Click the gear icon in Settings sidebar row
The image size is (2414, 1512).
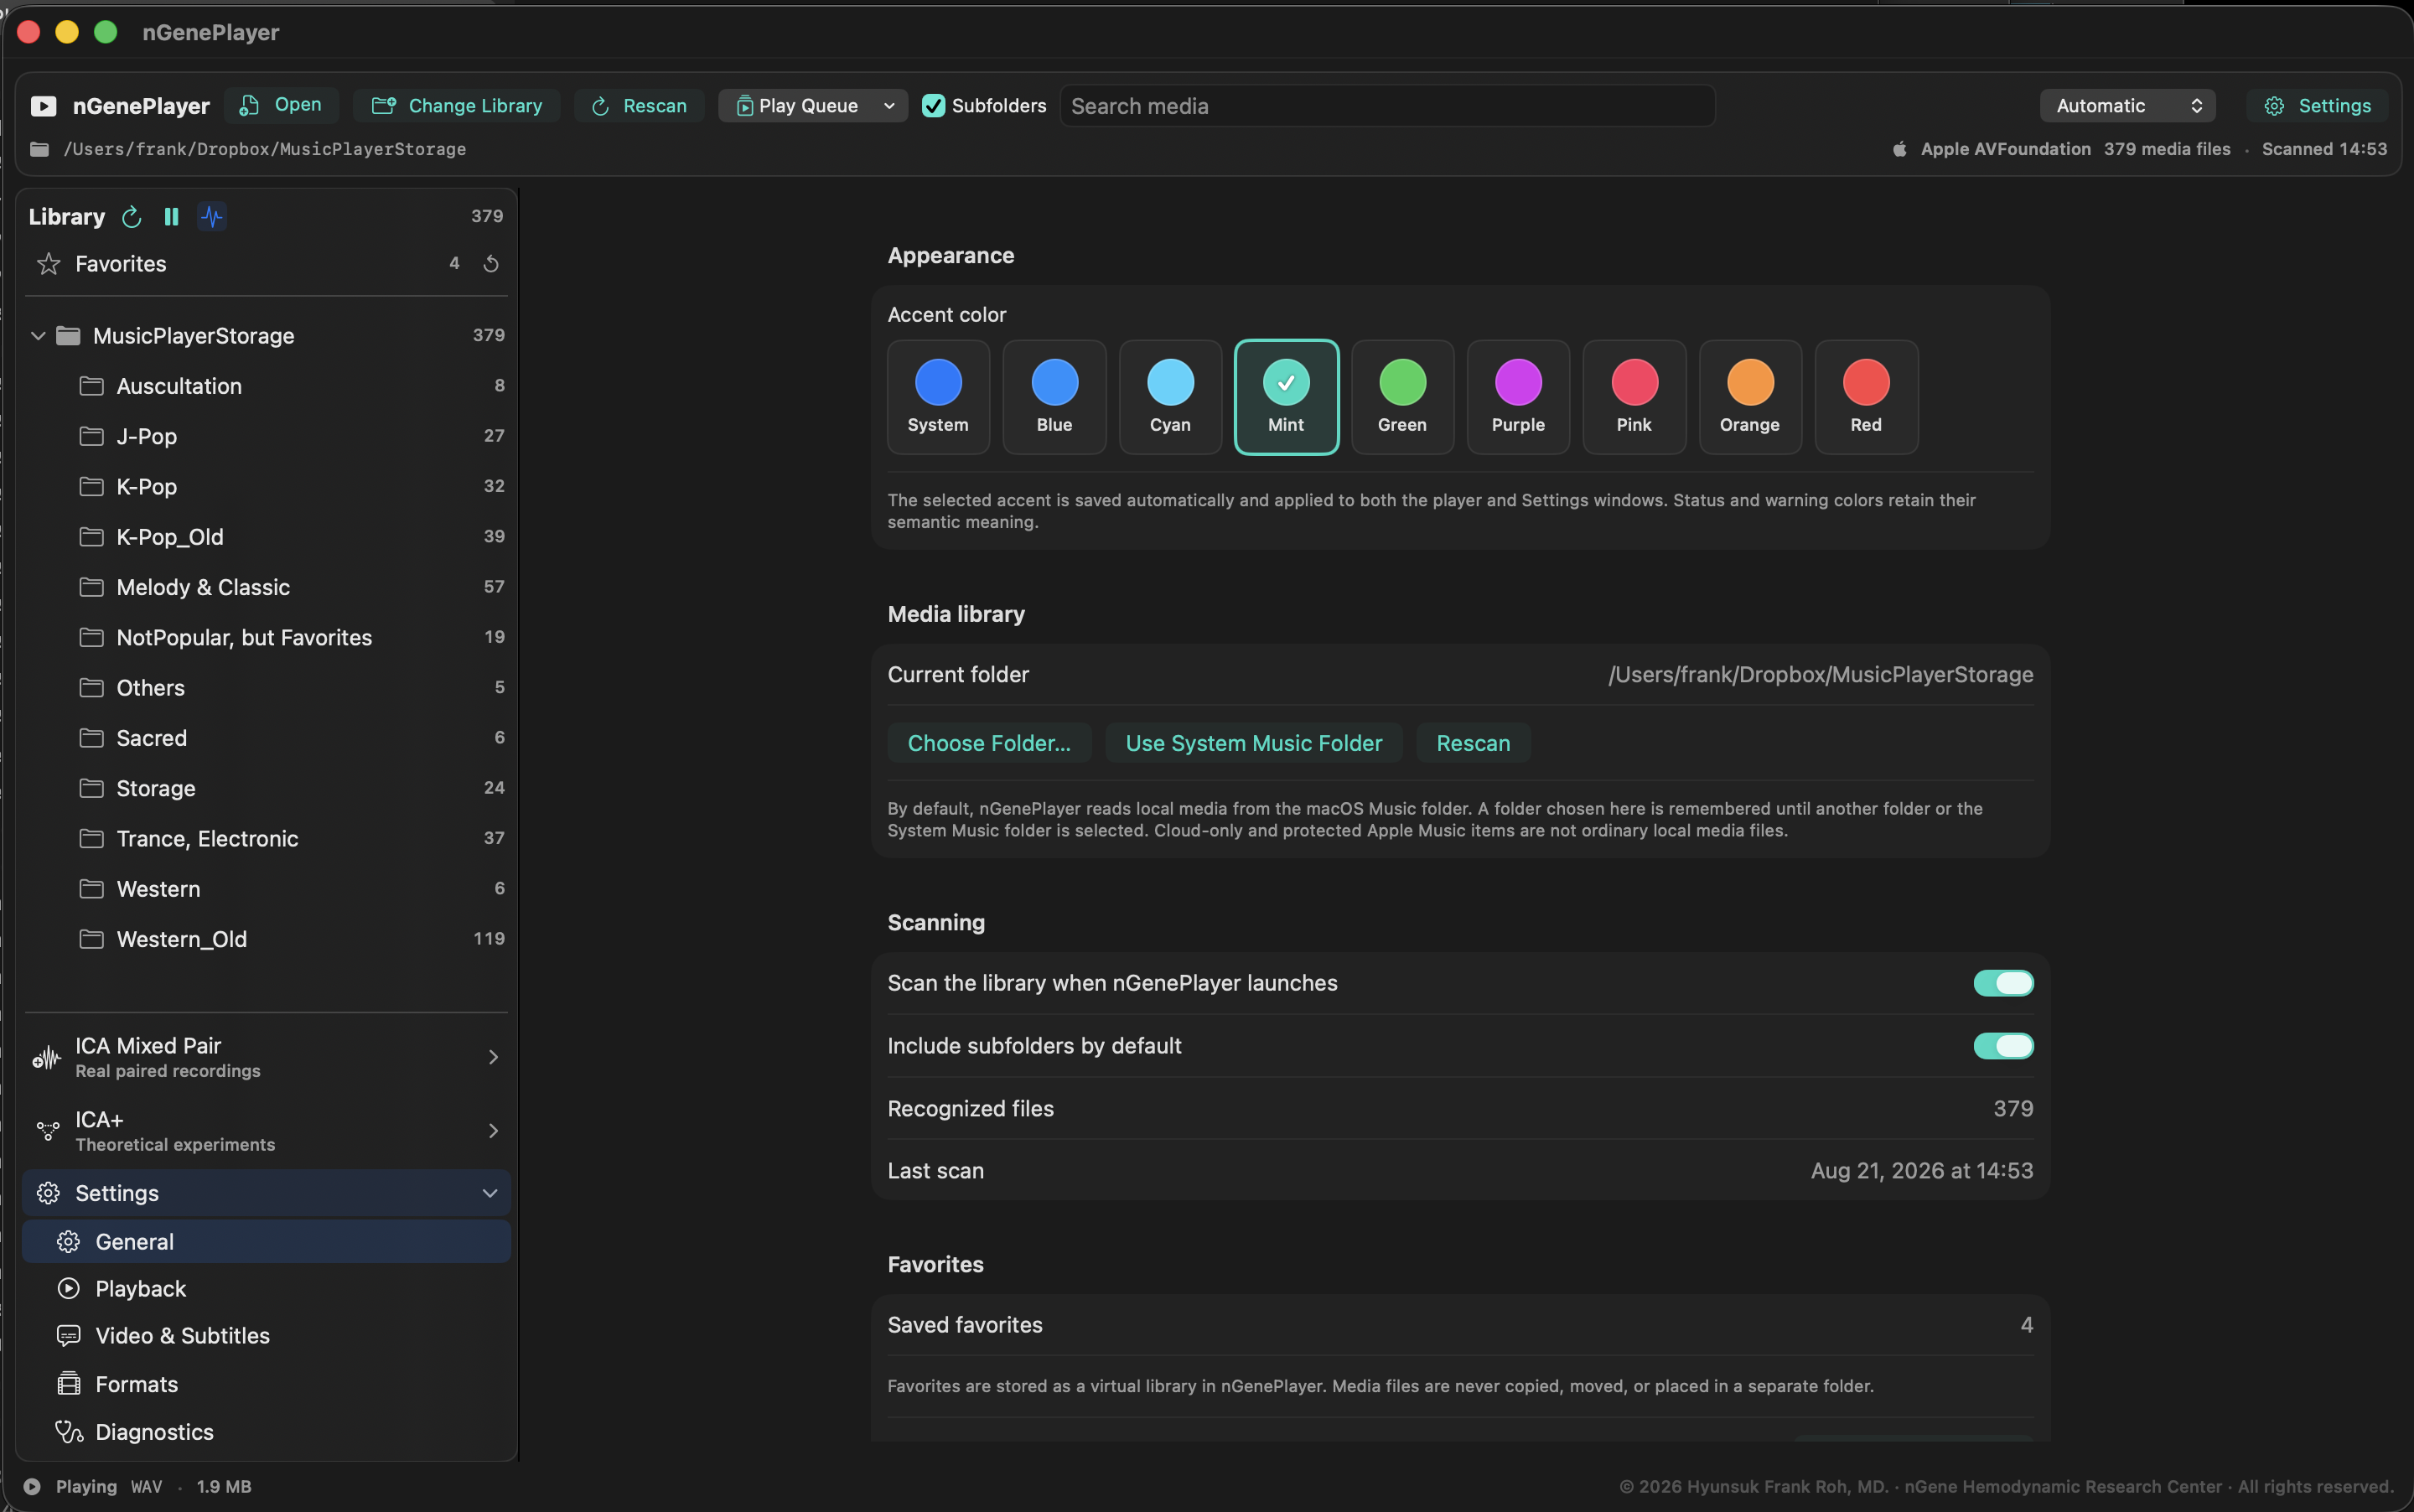(x=48, y=1193)
